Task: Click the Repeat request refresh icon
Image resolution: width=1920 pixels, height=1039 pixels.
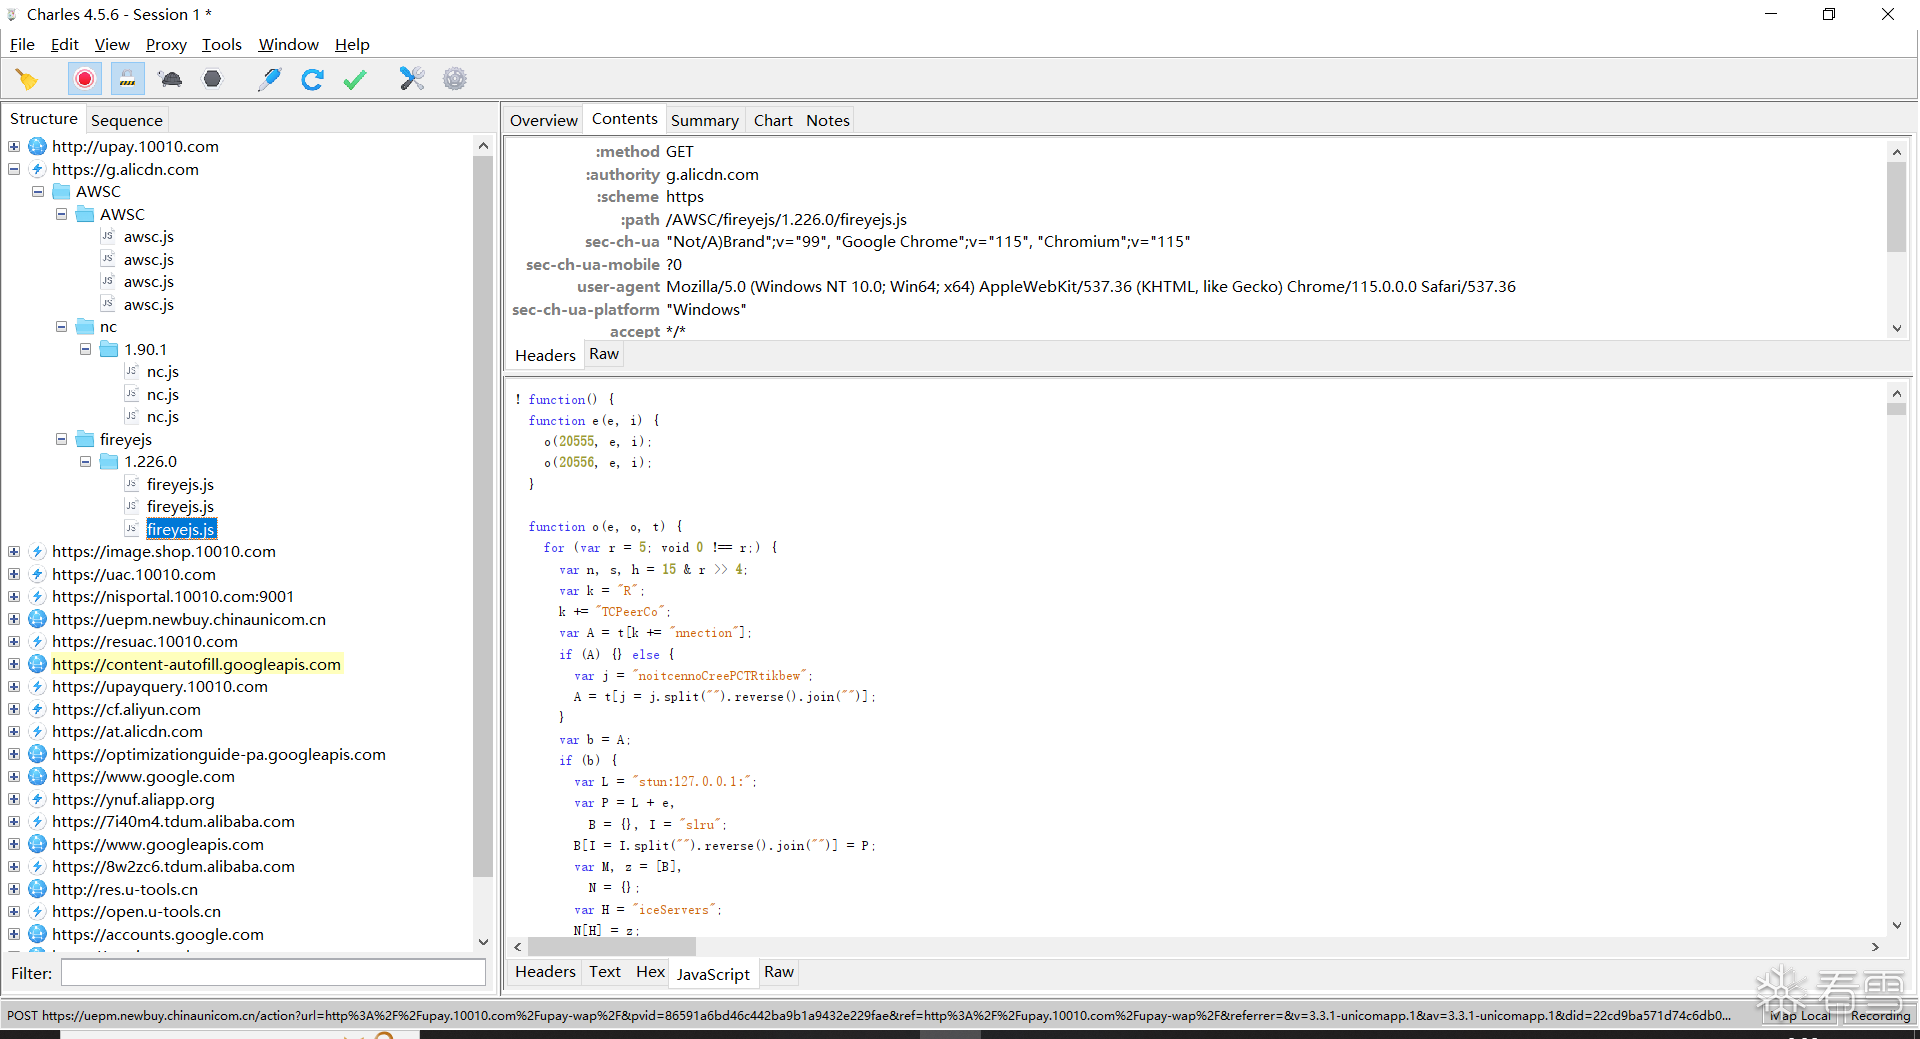Action: click(x=312, y=79)
